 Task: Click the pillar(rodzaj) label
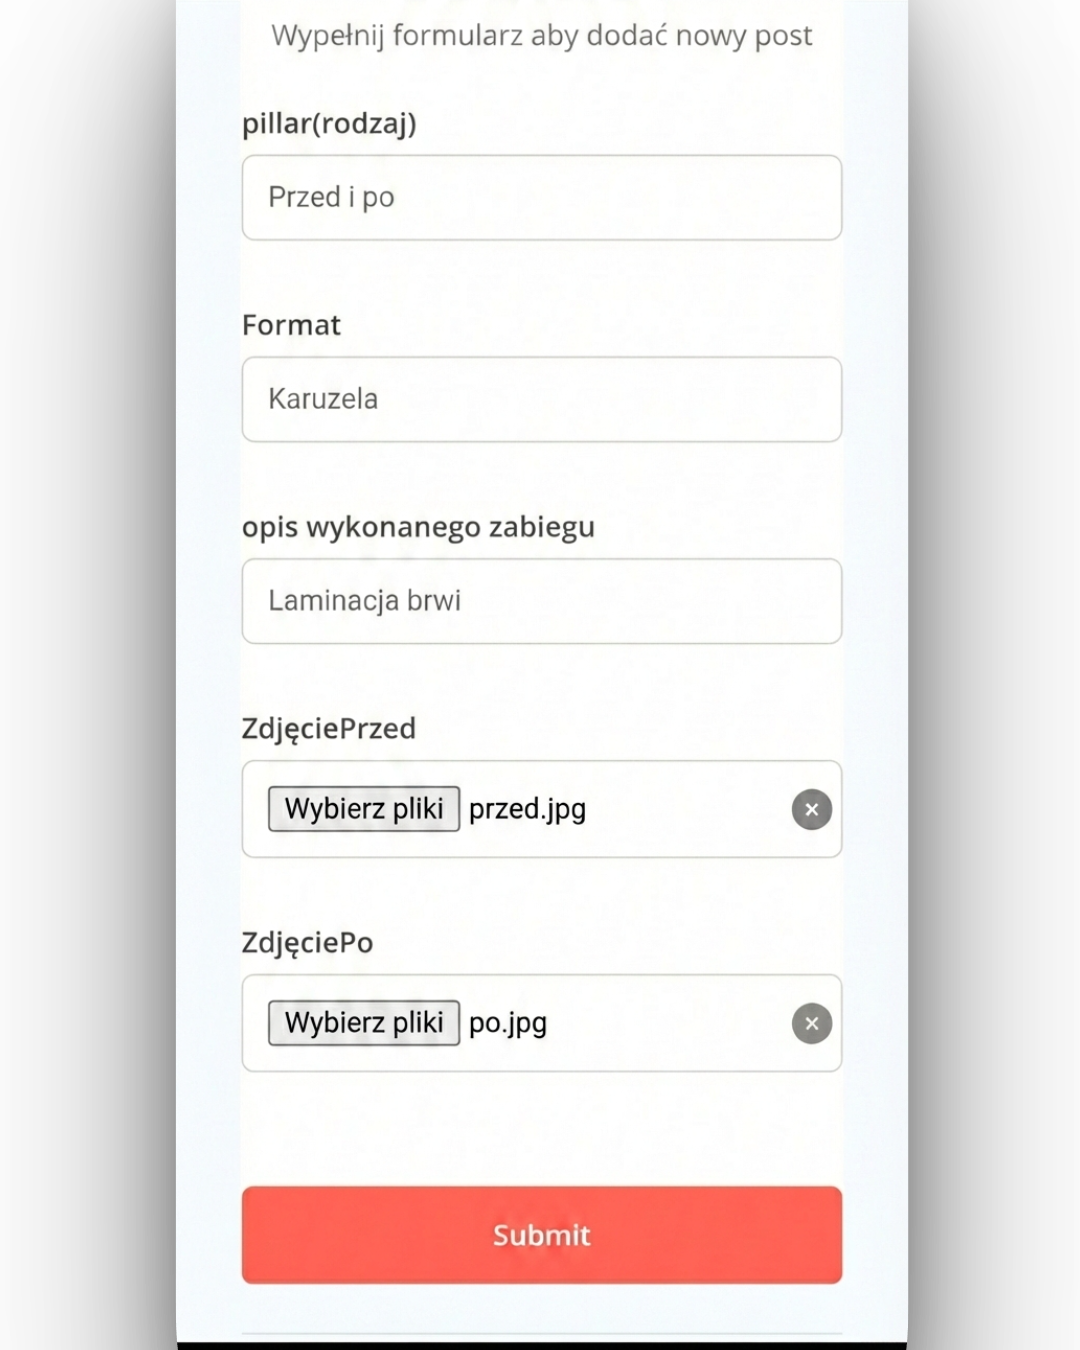point(329,123)
